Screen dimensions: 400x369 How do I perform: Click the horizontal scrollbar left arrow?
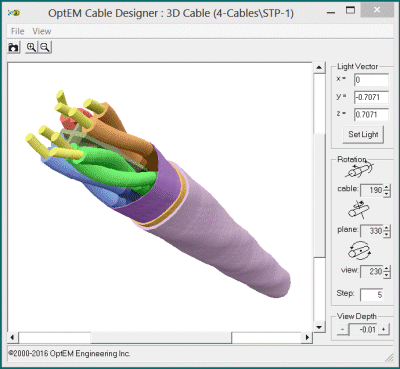click(x=12, y=337)
